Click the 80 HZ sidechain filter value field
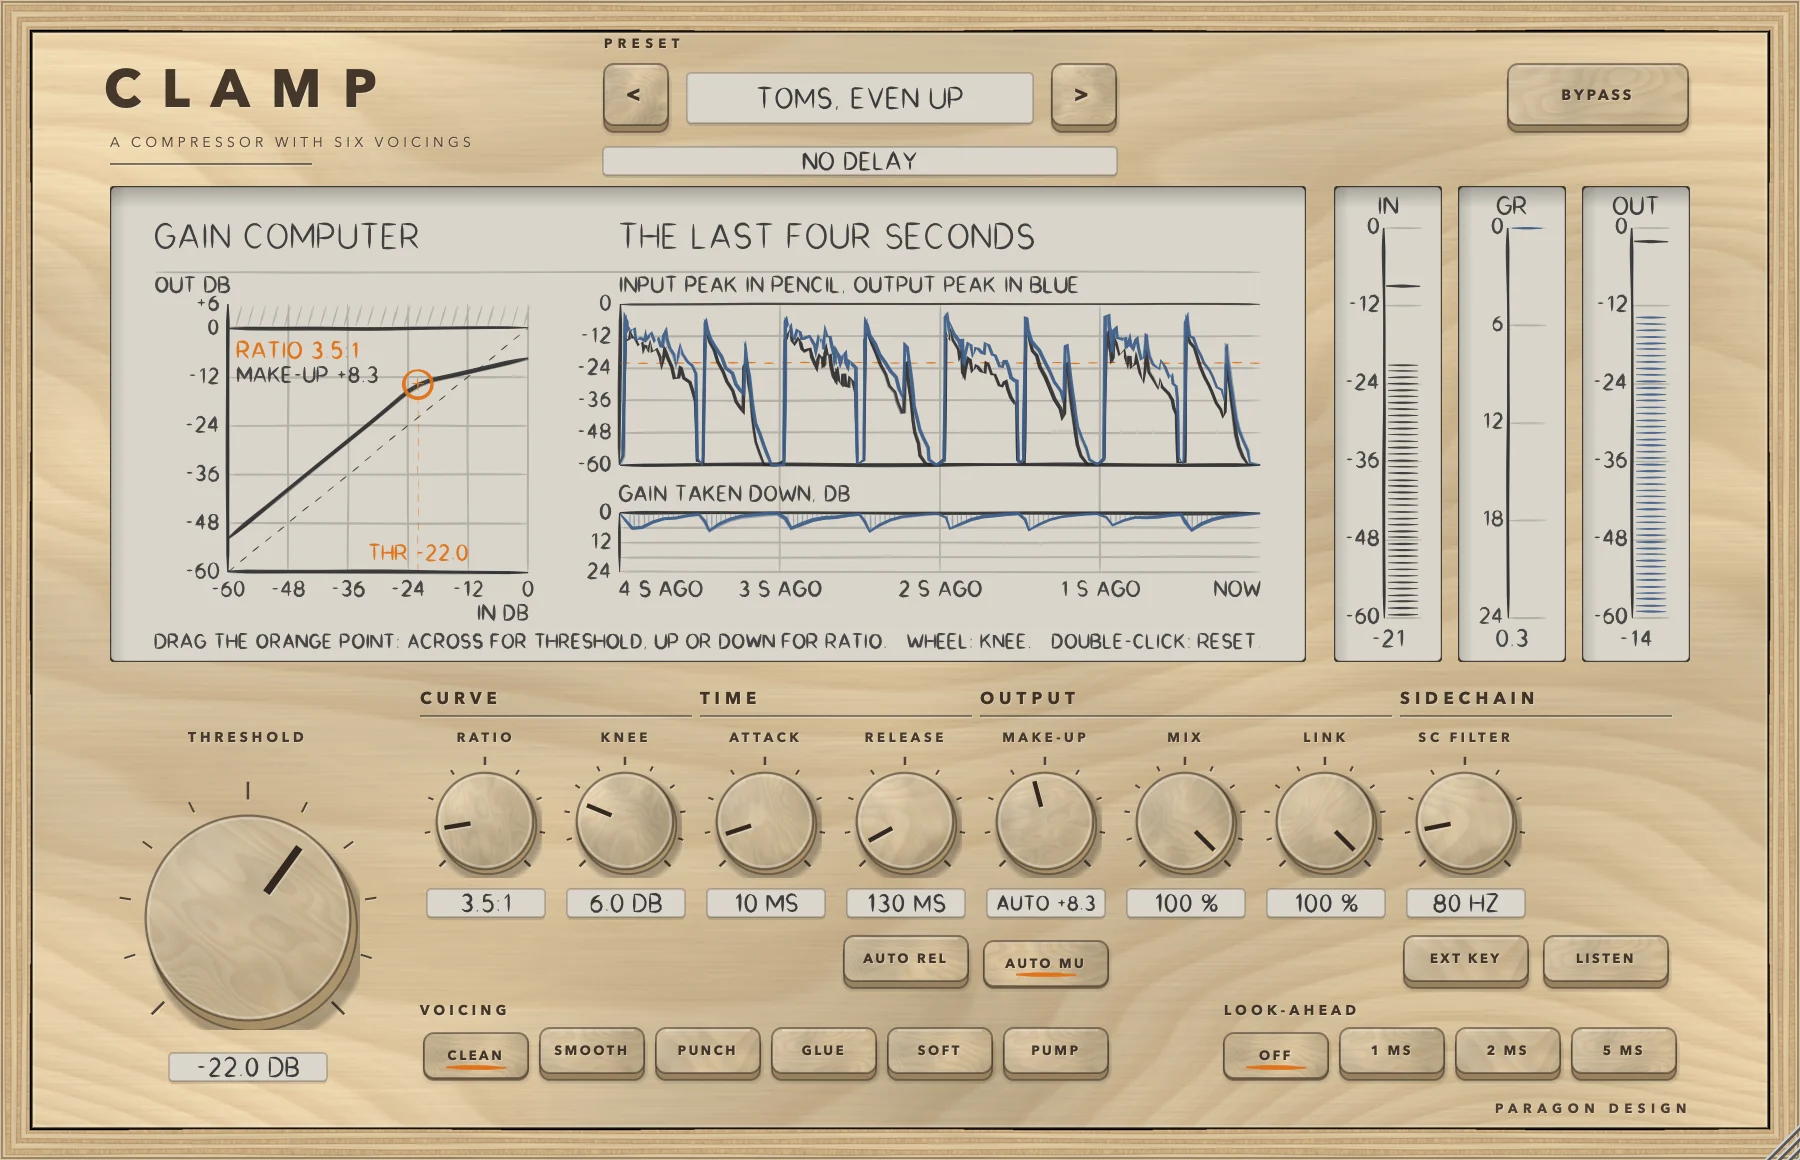Image resolution: width=1800 pixels, height=1160 pixels. tap(1466, 903)
